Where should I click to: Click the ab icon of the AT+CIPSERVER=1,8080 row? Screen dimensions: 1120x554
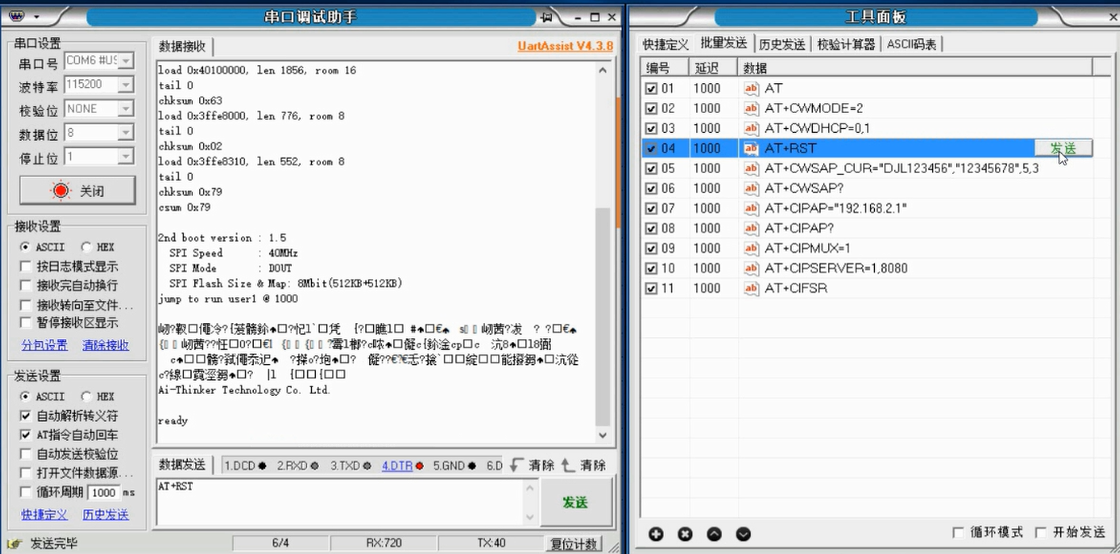click(751, 268)
